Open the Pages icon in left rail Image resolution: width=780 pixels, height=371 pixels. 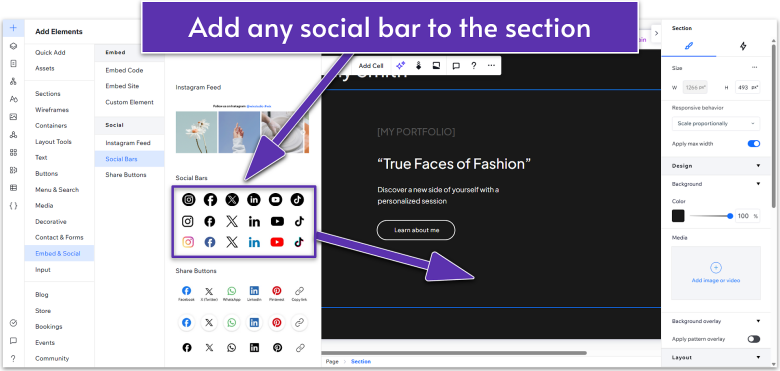(x=13, y=64)
